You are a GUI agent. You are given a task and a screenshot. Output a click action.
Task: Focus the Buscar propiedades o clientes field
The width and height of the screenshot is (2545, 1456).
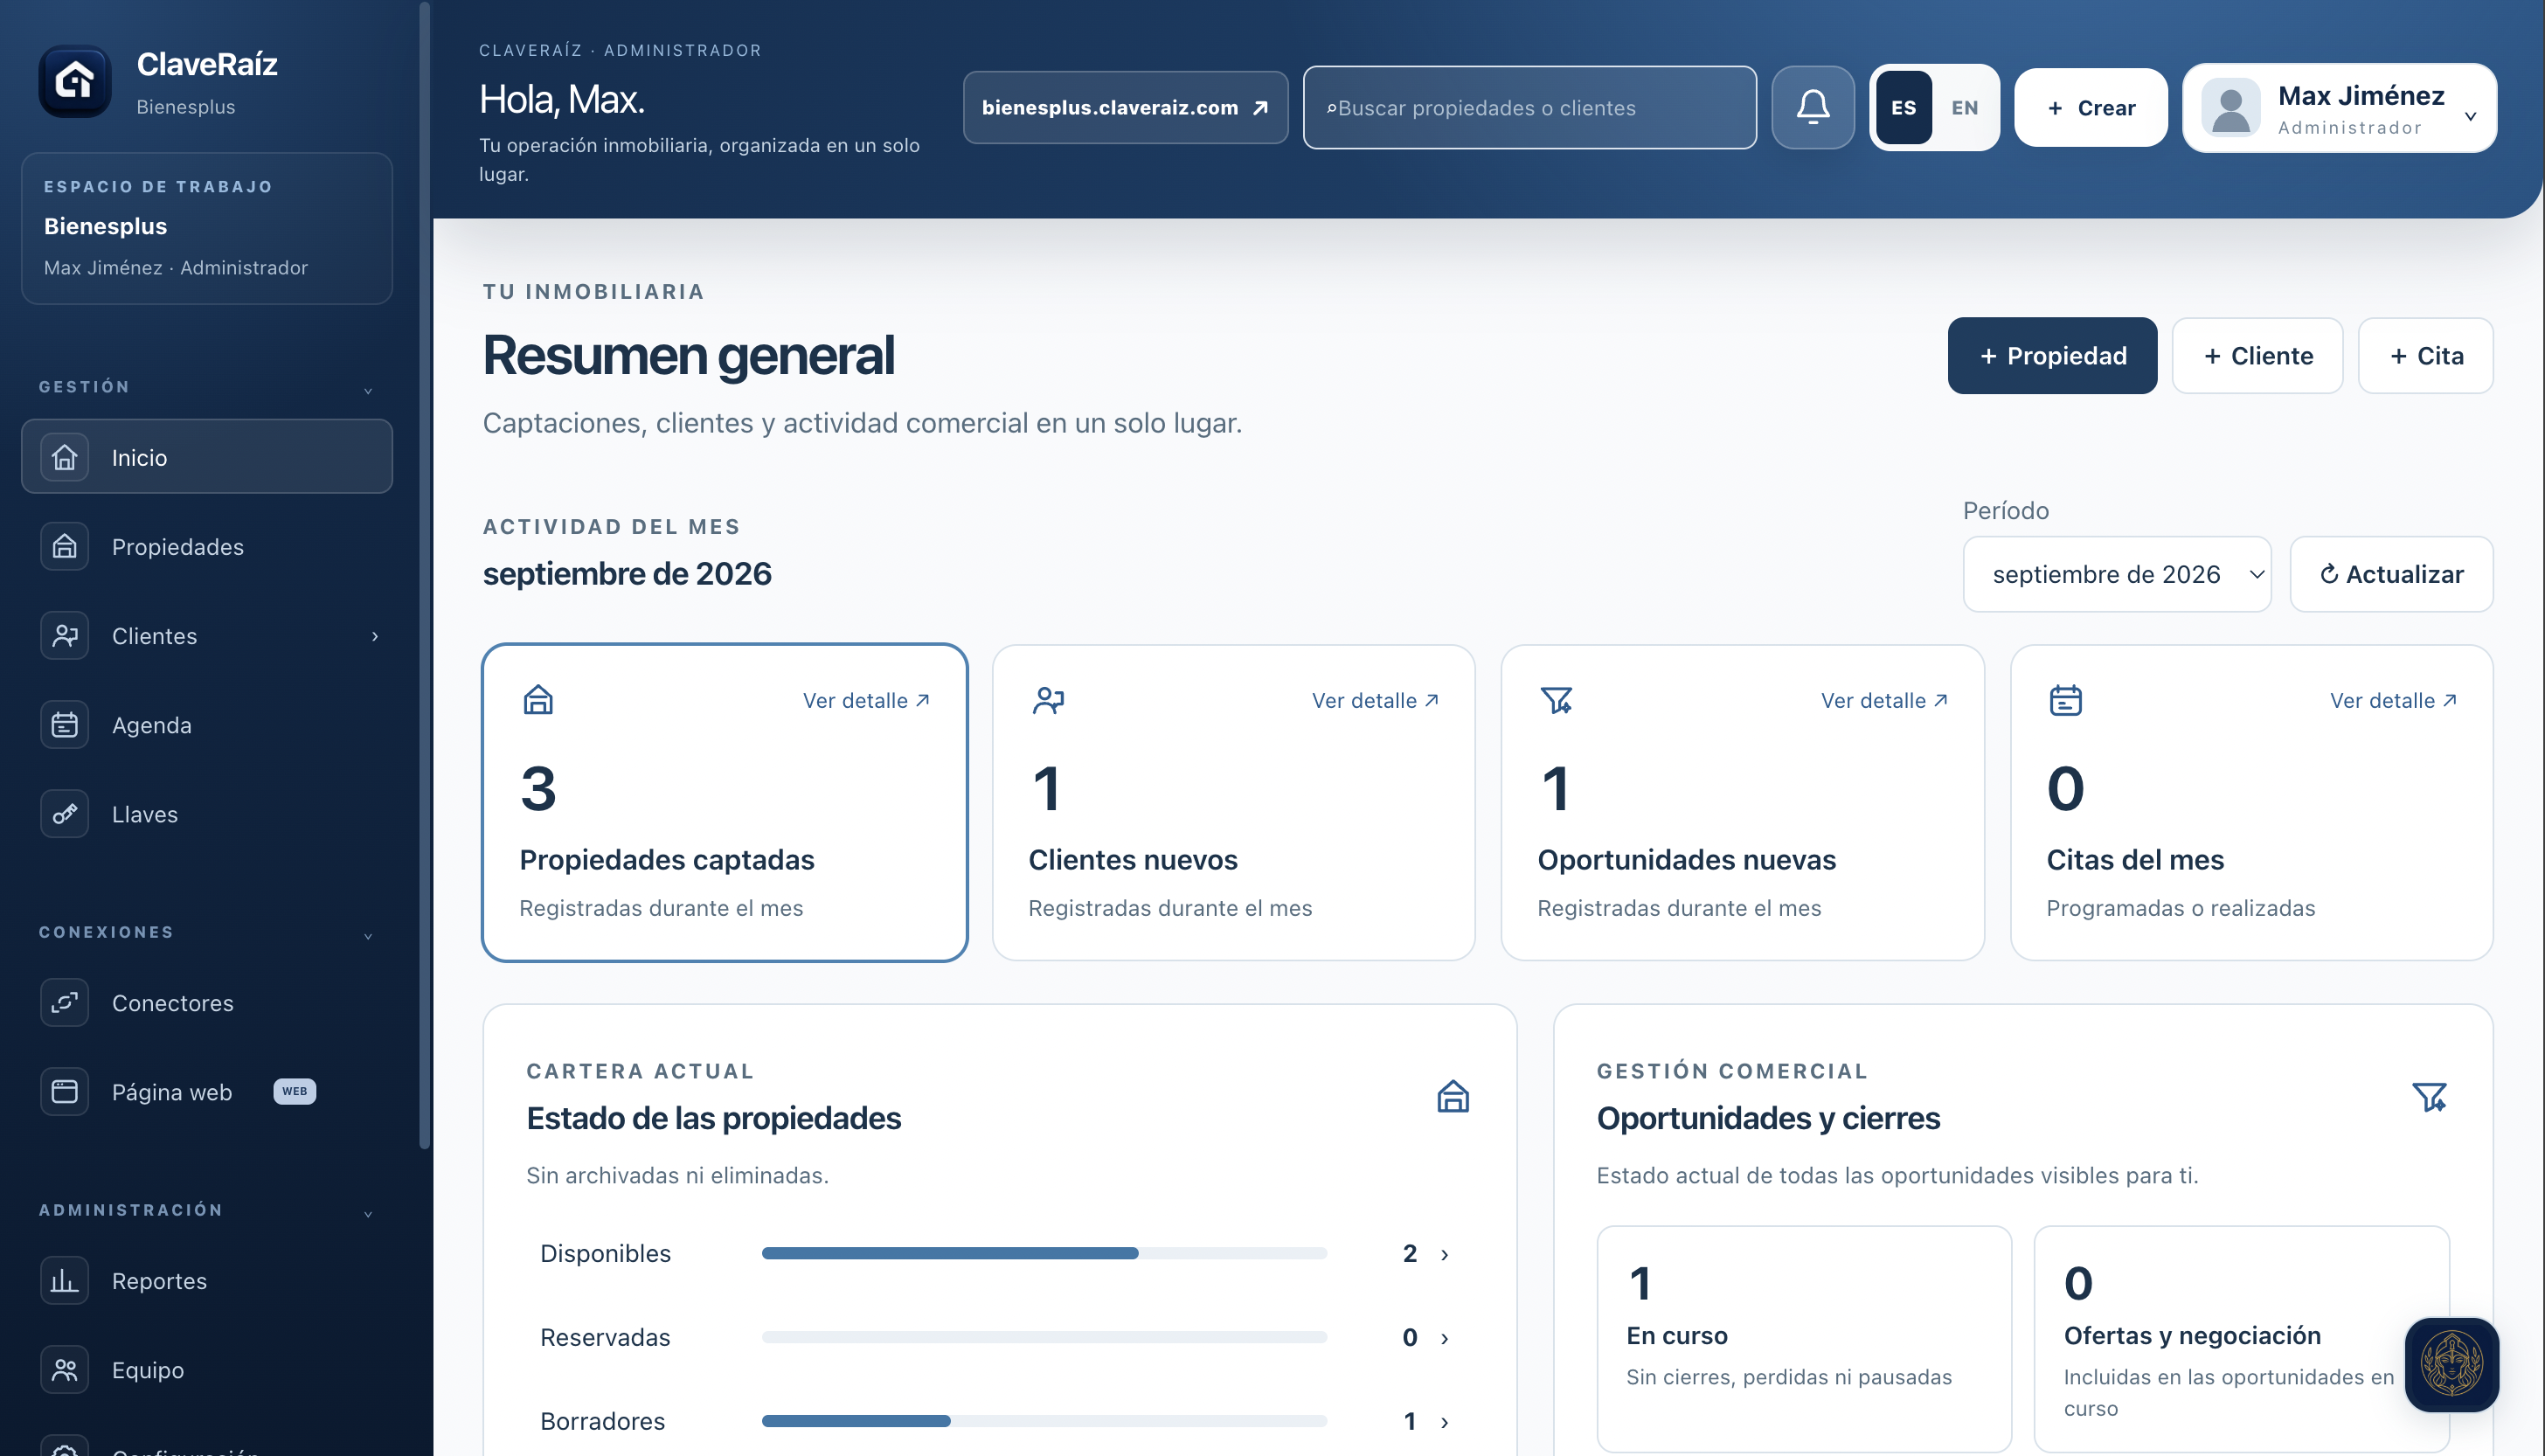pos(1529,107)
